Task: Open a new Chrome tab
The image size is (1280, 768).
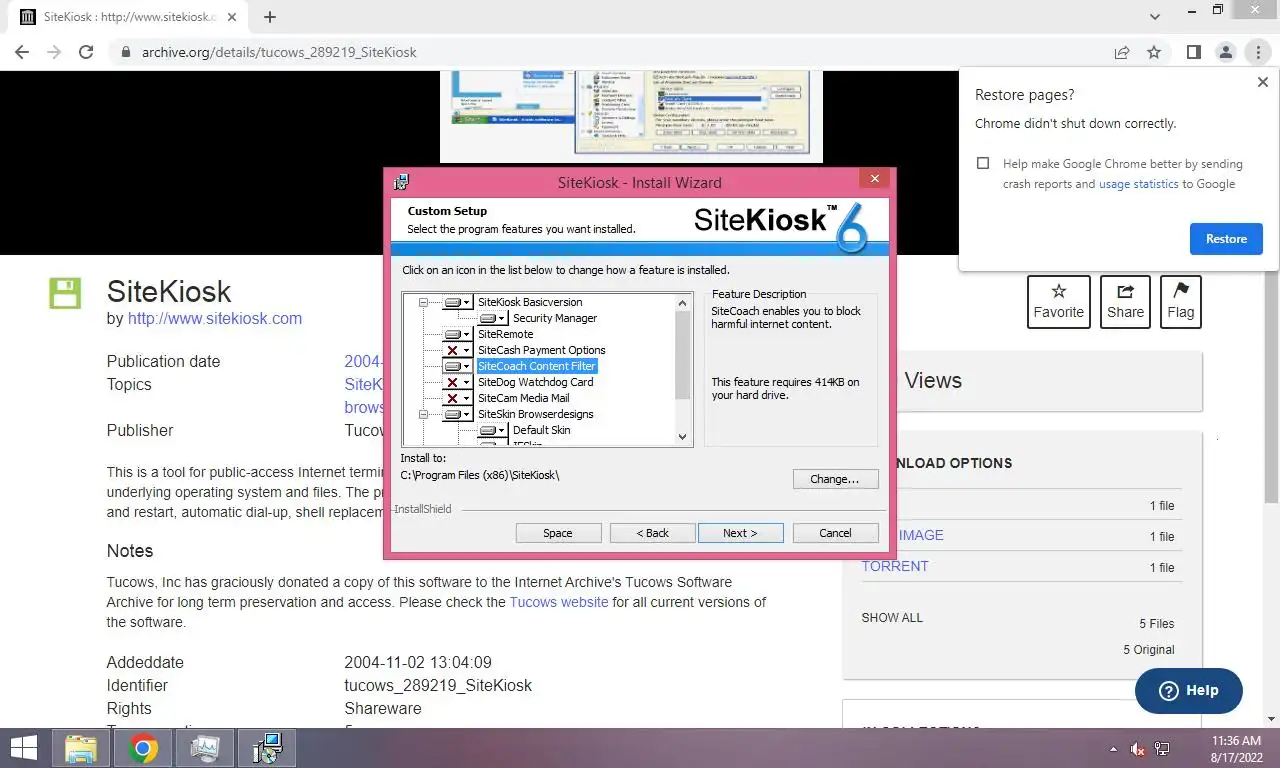Action: [270, 17]
